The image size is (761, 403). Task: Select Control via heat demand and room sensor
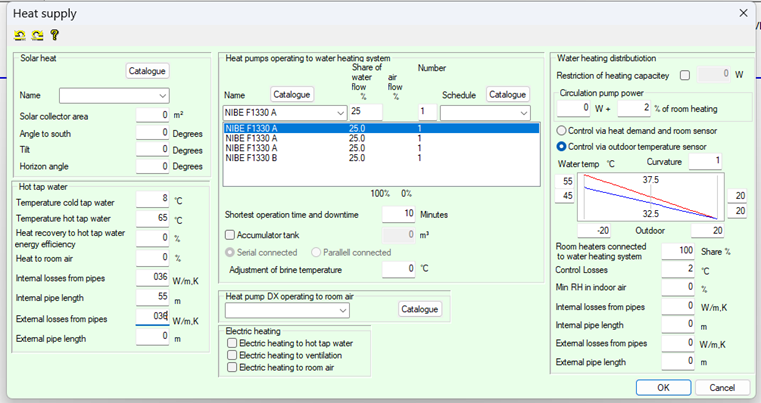click(561, 130)
